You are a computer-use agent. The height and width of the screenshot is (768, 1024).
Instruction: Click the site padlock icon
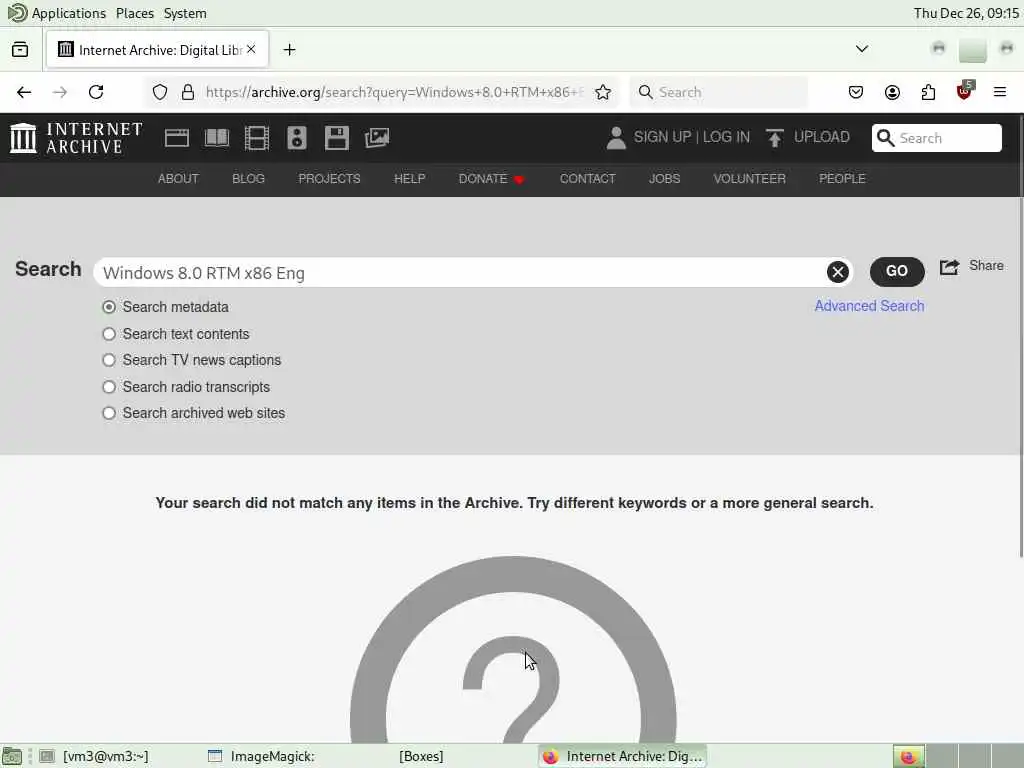(x=188, y=92)
